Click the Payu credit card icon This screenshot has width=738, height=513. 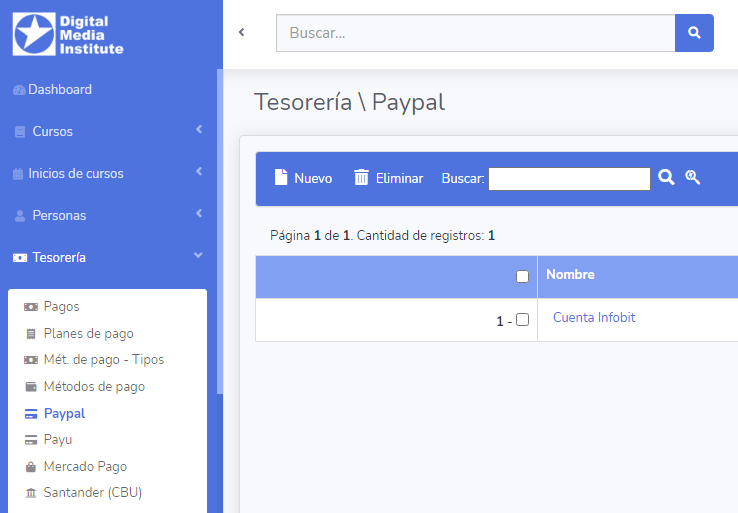(31, 440)
